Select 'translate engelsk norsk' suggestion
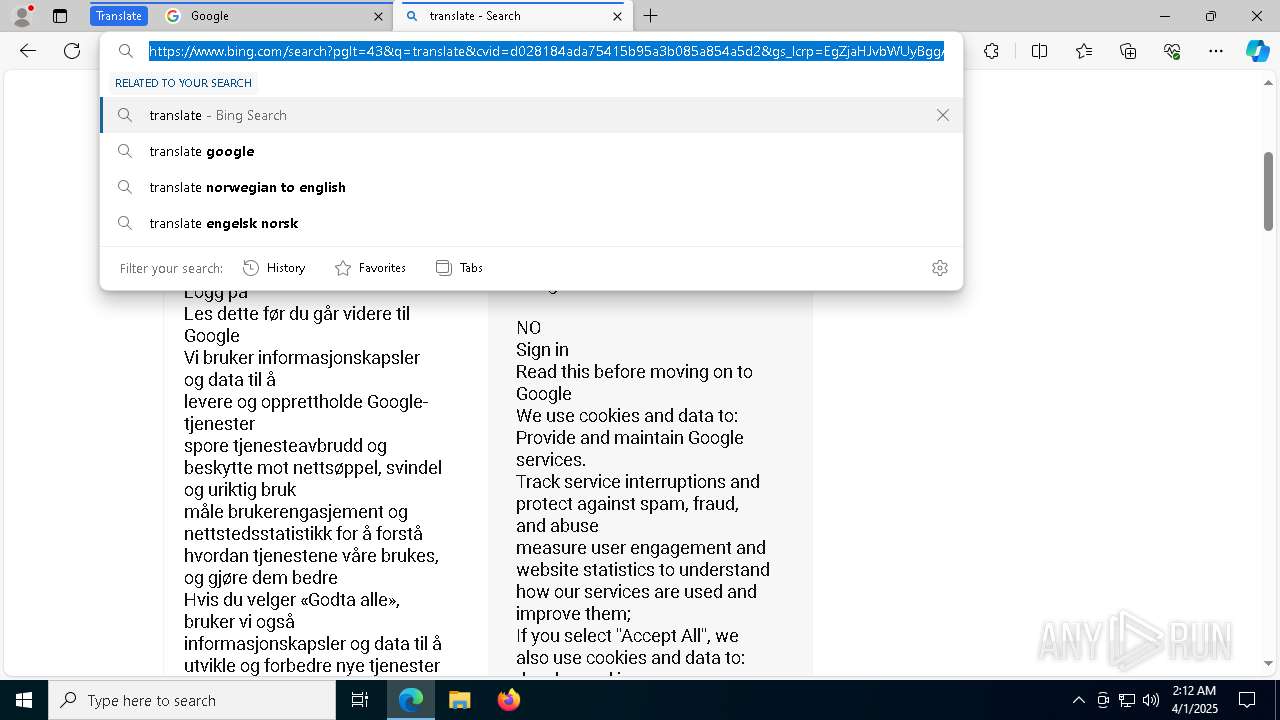 pyautogui.click(x=531, y=223)
